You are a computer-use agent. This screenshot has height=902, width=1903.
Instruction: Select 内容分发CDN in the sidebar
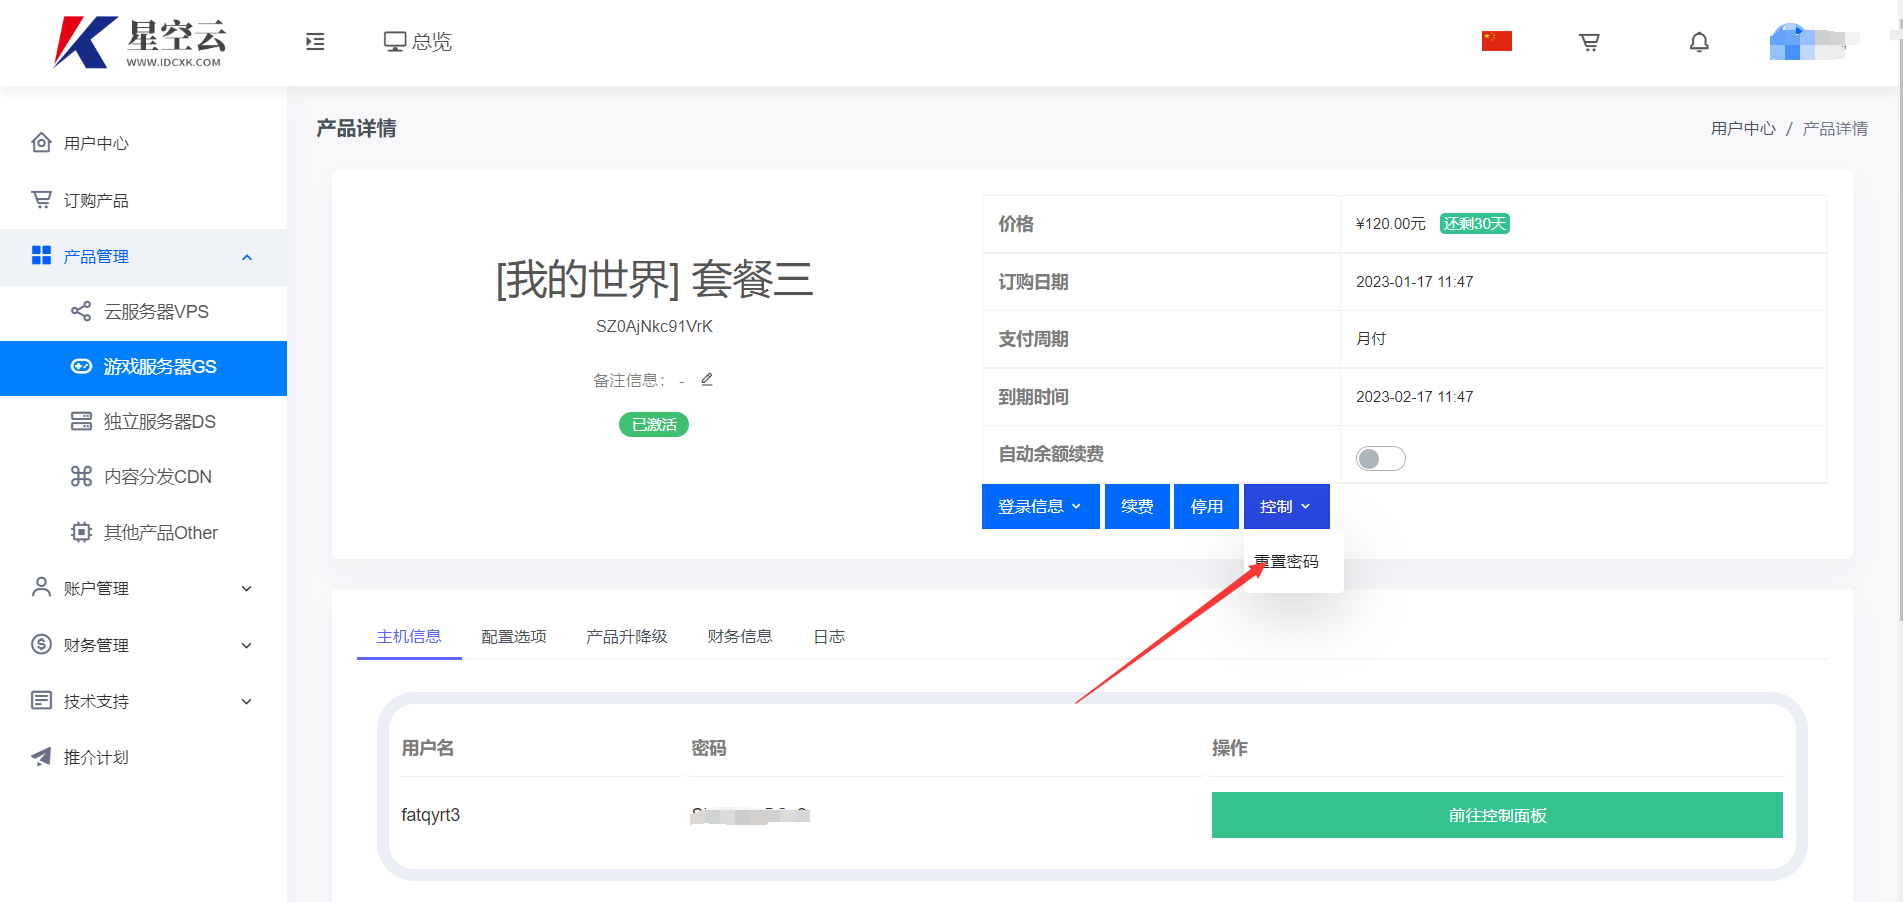click(x=158, y=477)
